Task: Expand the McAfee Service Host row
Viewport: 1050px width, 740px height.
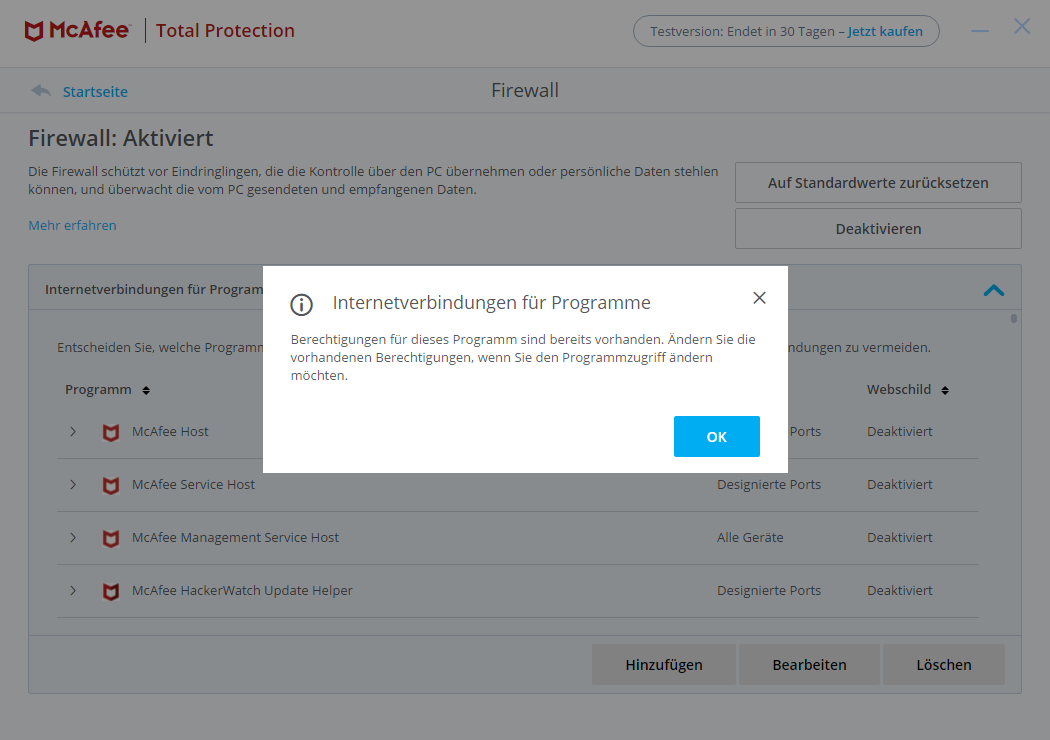Action: point(73,485)
